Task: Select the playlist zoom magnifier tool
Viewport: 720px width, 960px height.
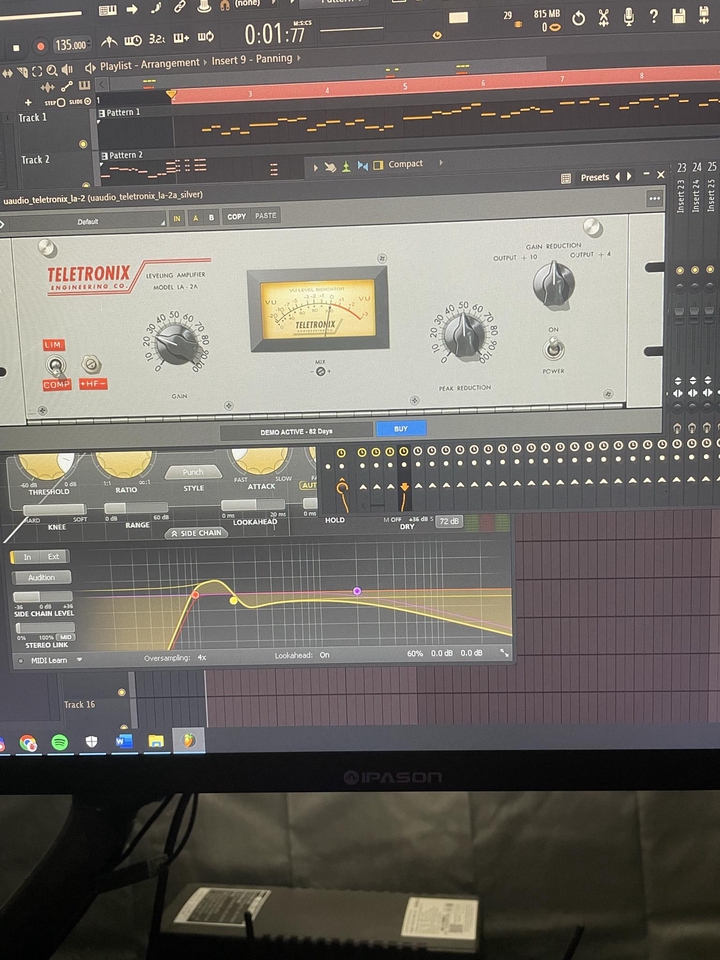Action: [x=51, y=71]
